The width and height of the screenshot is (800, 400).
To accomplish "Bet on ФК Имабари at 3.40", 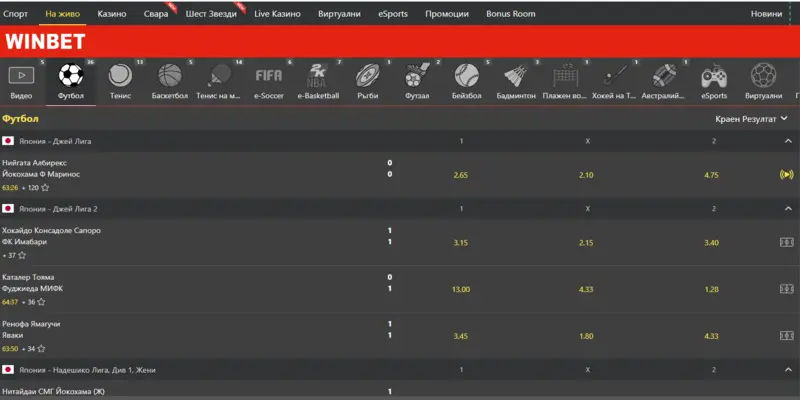I will [711, 243].
